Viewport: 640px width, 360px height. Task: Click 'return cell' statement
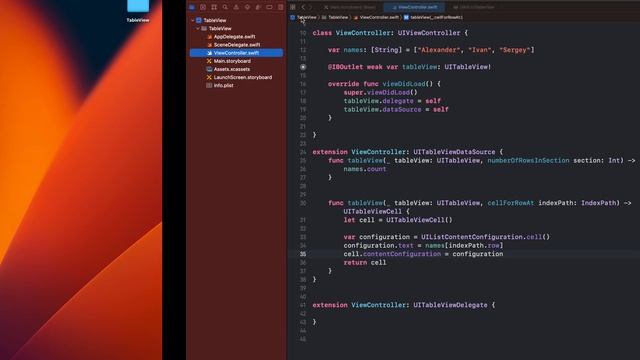(x=364, y=262)
